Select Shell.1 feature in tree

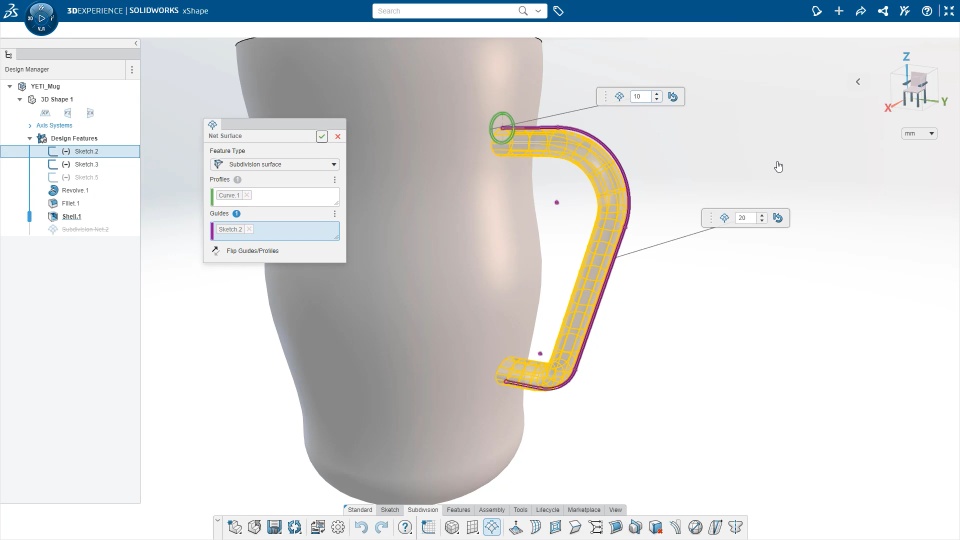pos(71,216)
